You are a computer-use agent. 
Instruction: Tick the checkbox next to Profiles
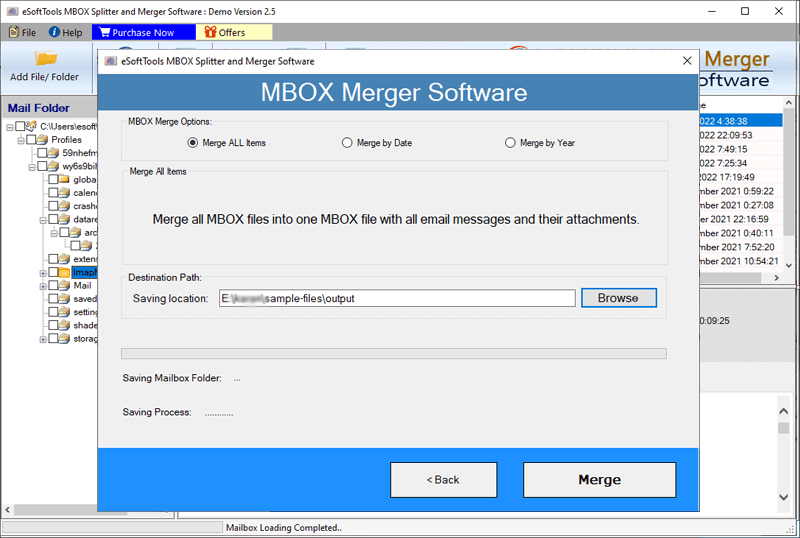31,139
